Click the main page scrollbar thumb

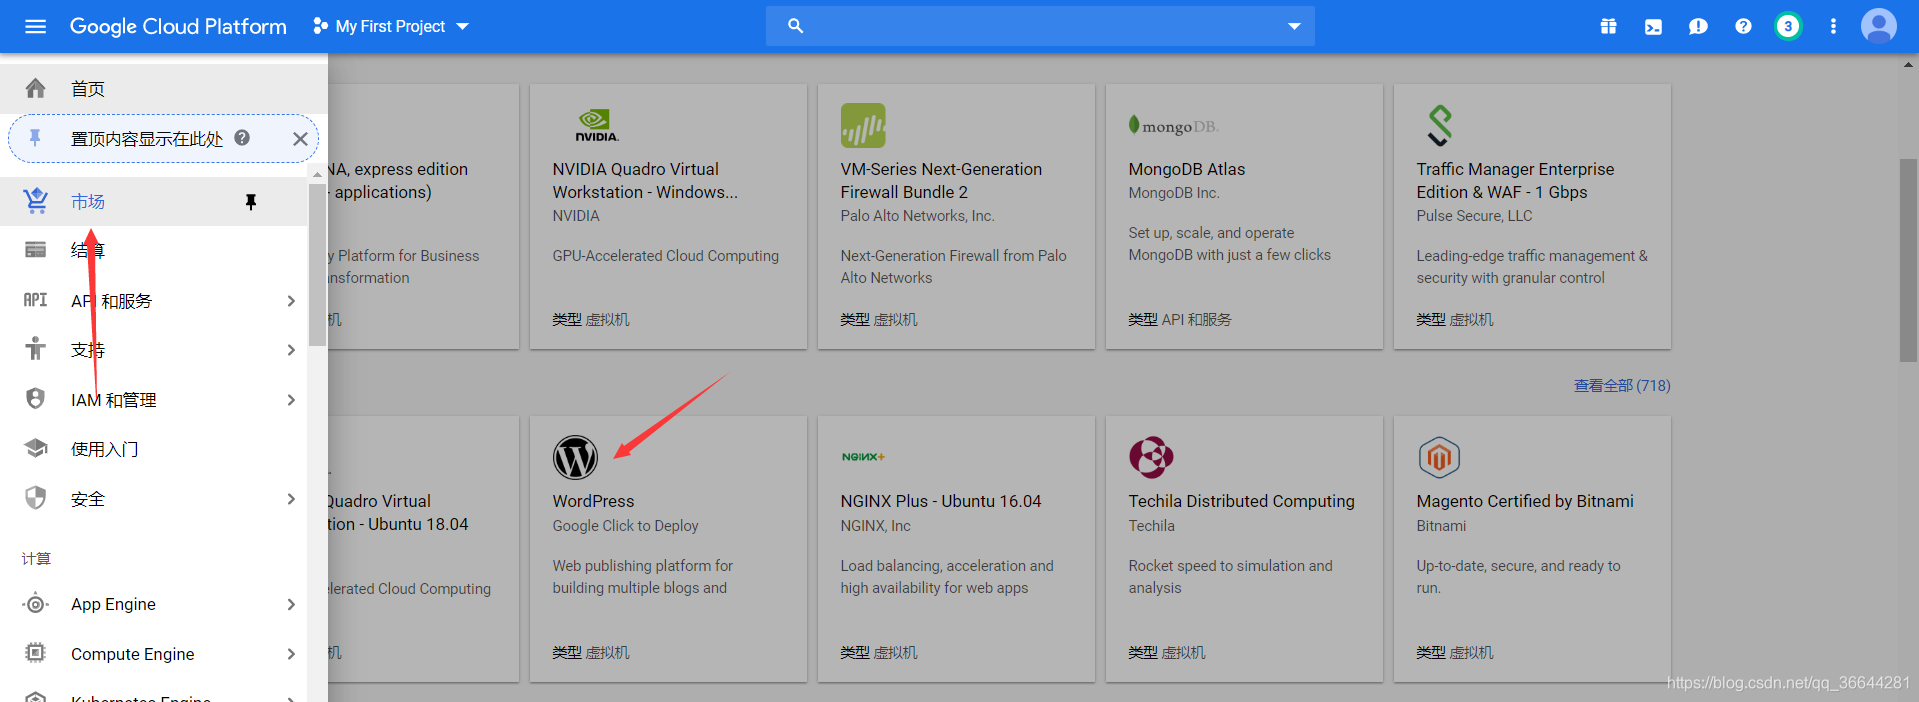1908,260
